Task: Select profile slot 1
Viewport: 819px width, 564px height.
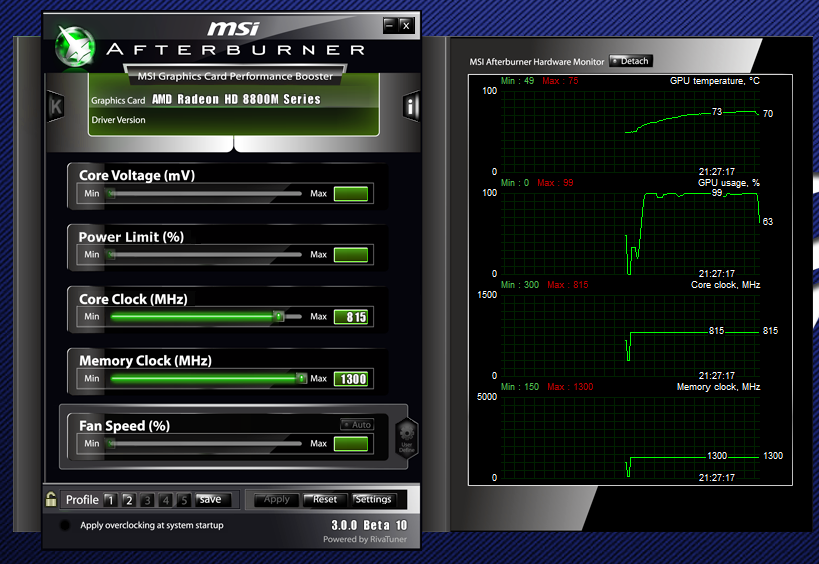Action: coord(110,500)
